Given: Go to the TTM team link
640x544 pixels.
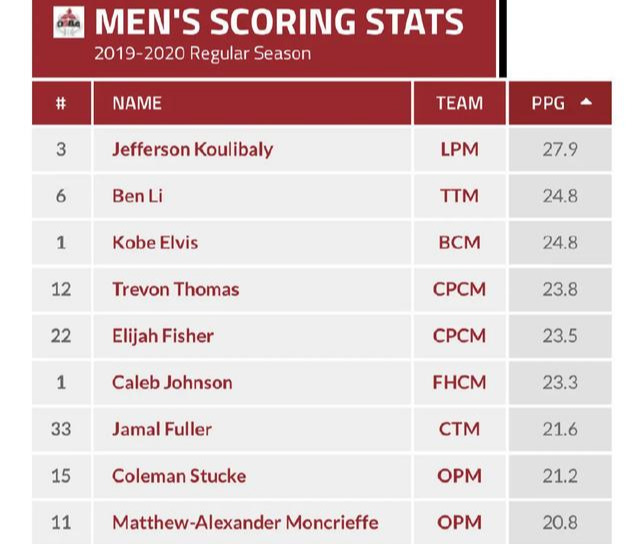Looking at the screenshot, I should pyautogui.click(x=459, y=196).
